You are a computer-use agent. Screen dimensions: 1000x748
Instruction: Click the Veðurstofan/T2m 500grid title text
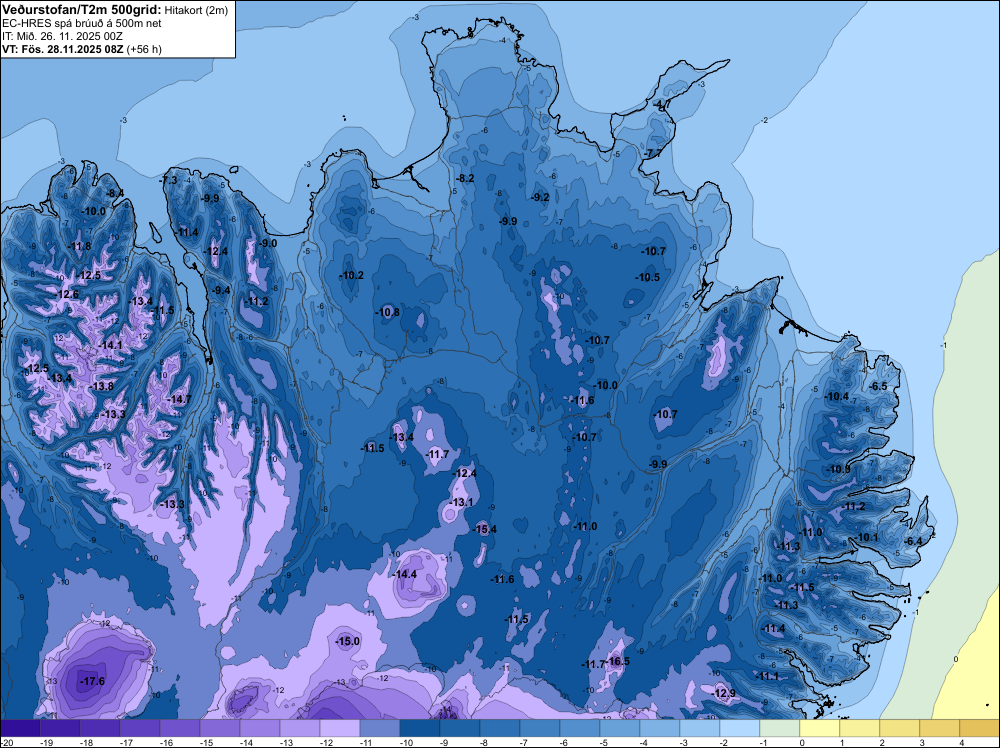(x=81, y=9)
